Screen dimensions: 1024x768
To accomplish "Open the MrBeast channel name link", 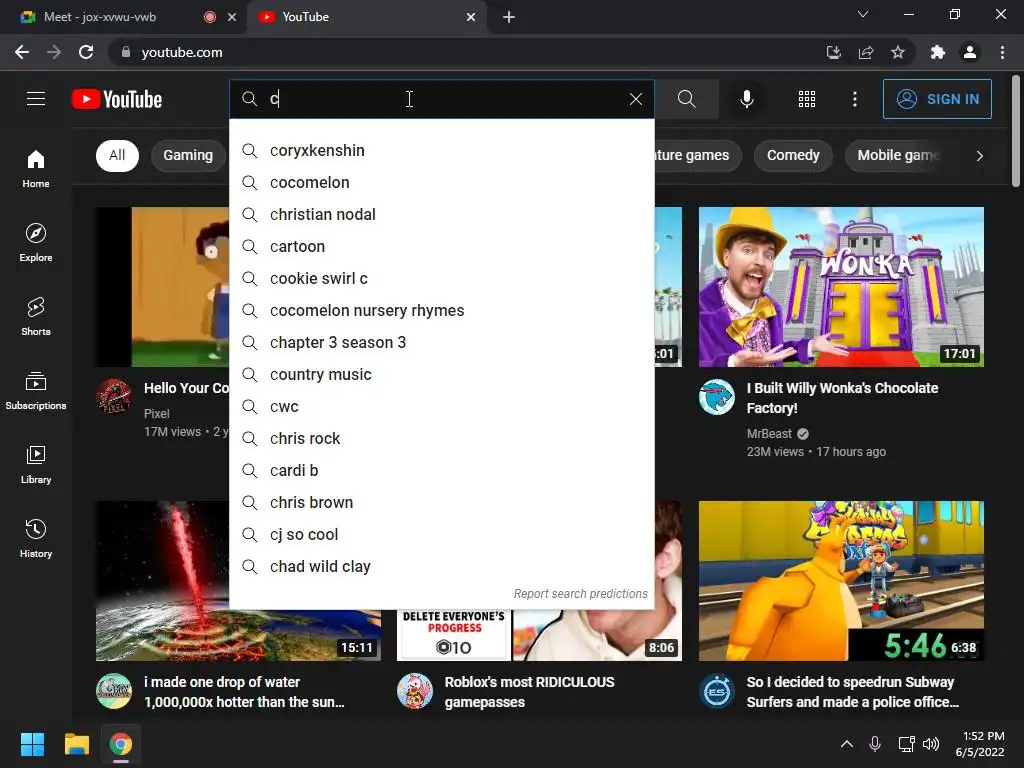I will pos(769,434).
